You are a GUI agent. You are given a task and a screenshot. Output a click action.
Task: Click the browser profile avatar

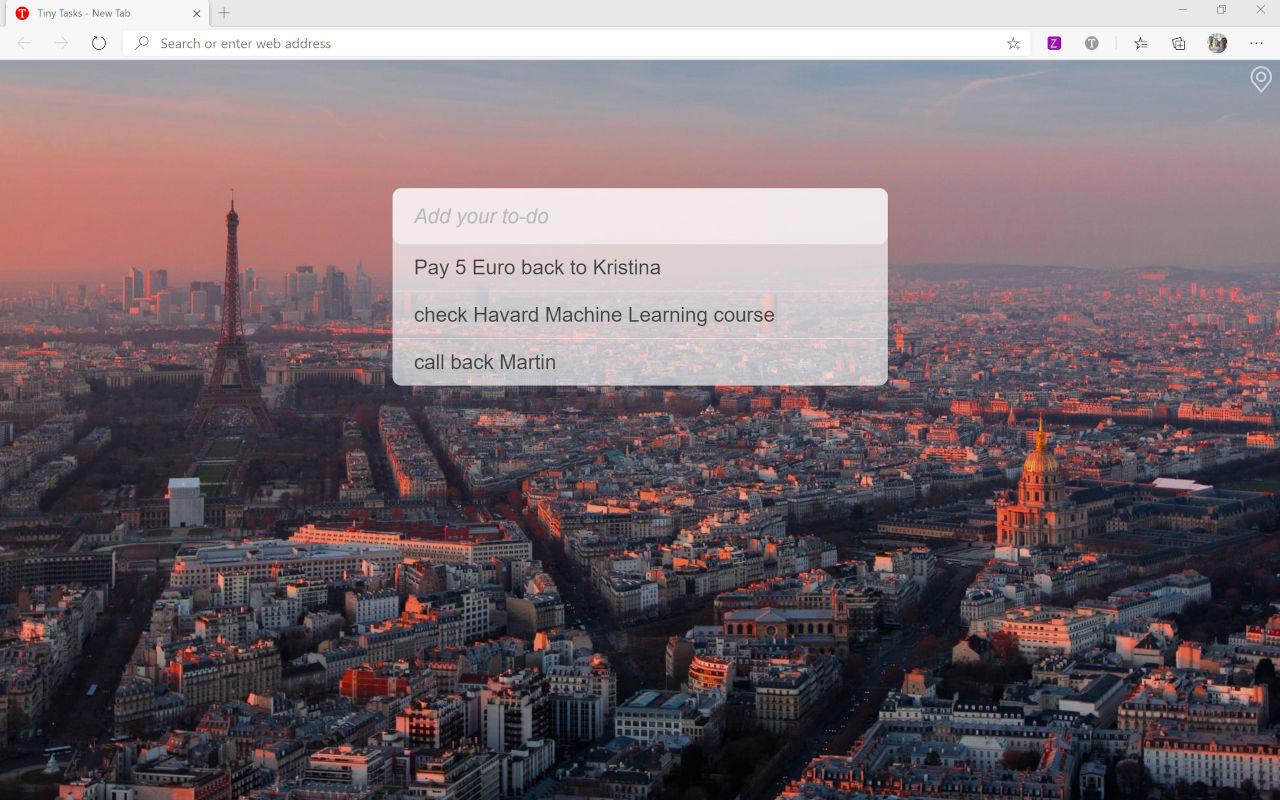[1216, 43]
